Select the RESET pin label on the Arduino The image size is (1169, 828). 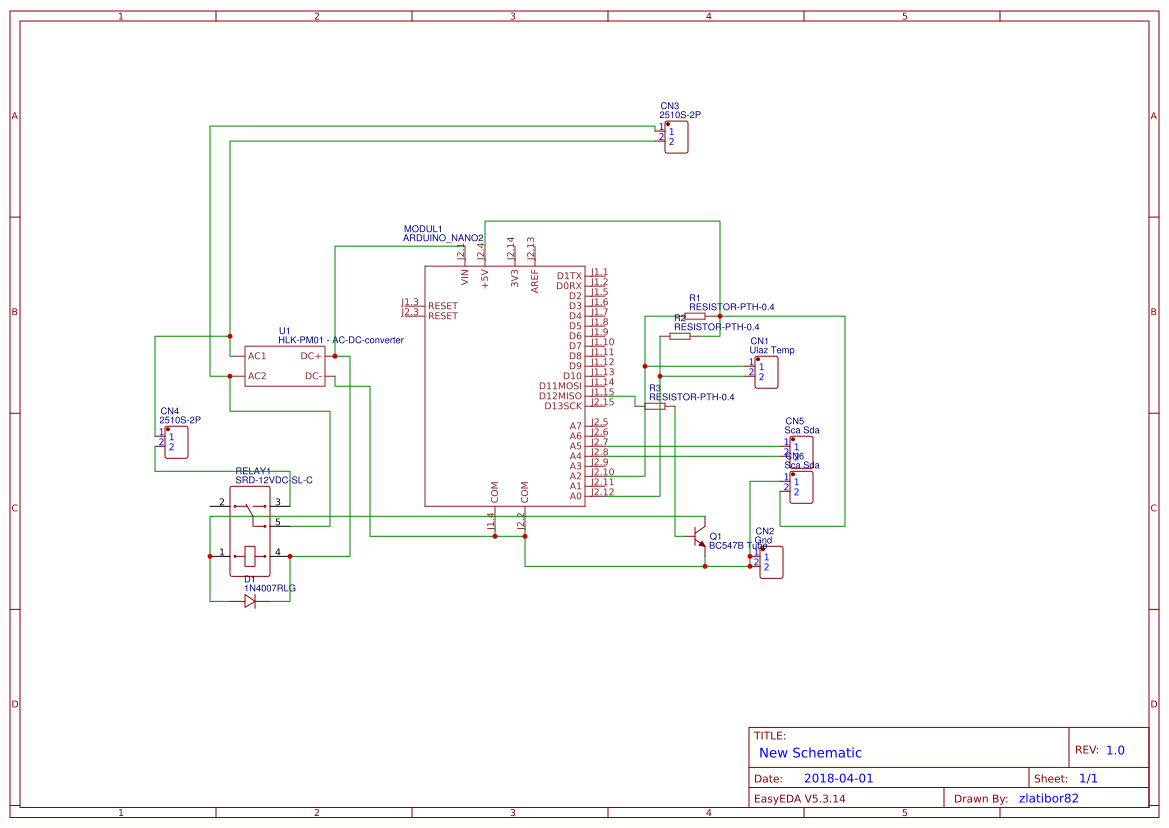click(444, 305)
